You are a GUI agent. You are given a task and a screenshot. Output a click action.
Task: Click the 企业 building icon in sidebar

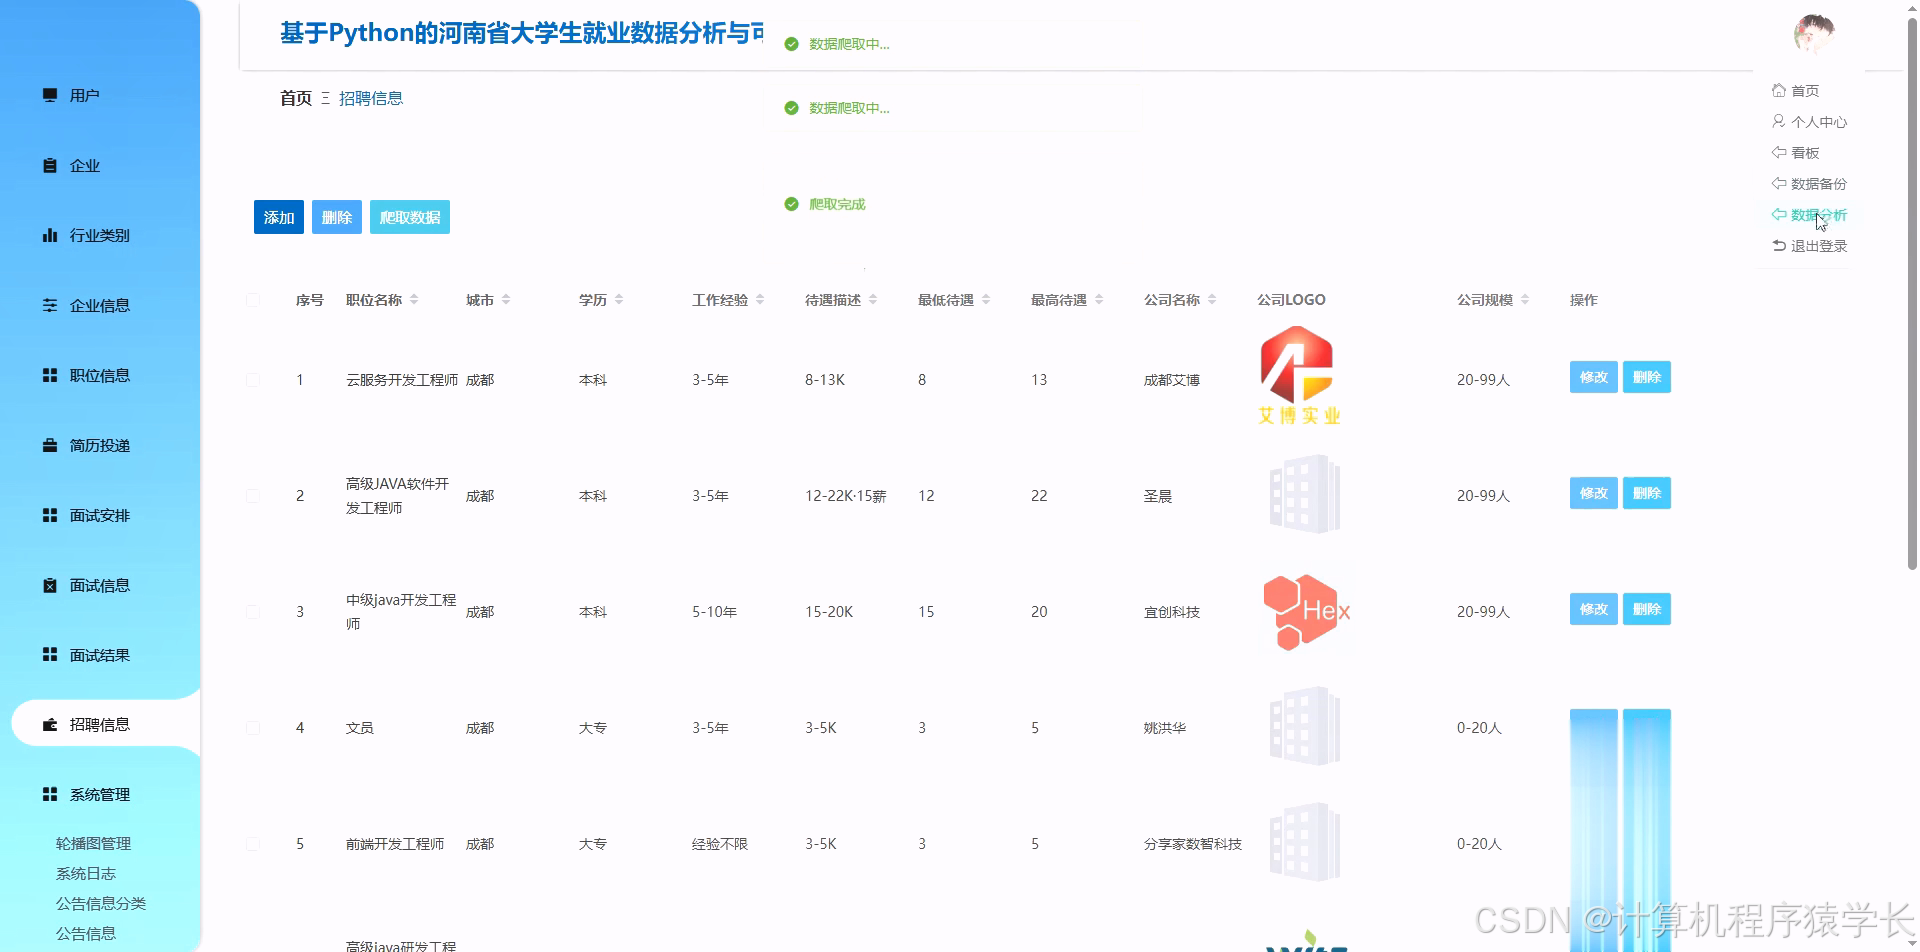click(52, 165)
